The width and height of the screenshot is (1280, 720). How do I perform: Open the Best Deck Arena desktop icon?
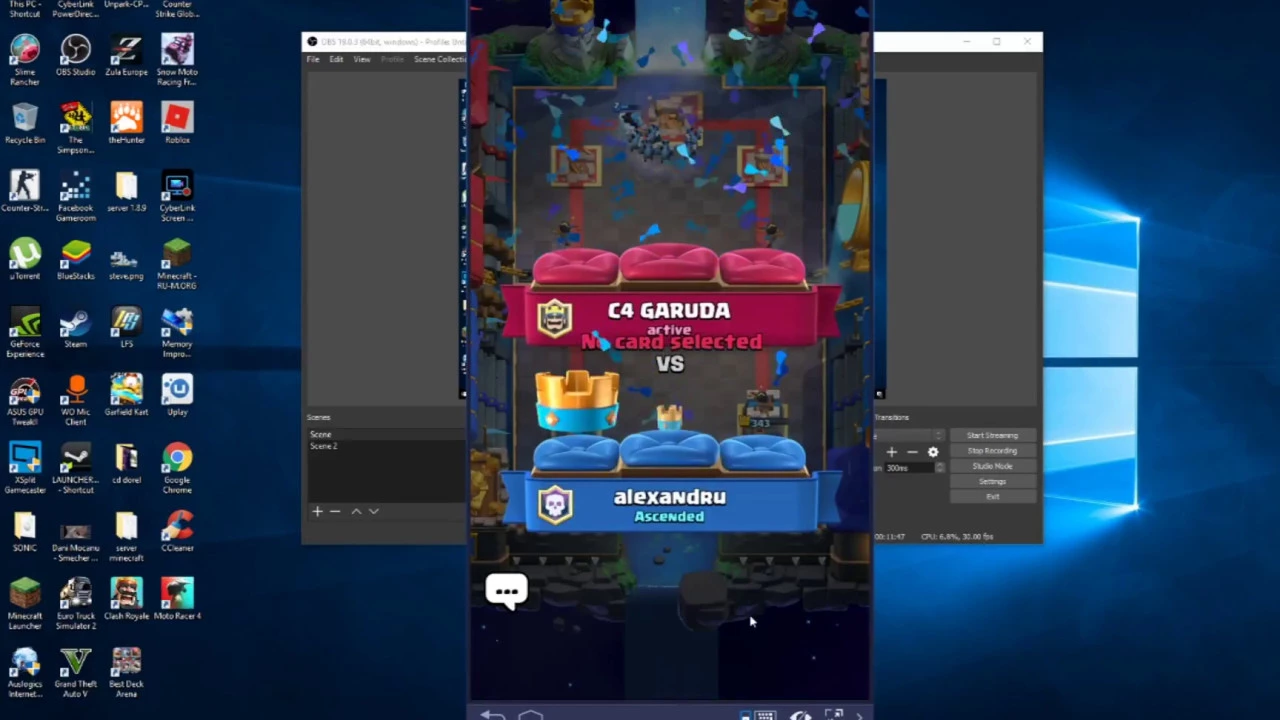(126, 671)
